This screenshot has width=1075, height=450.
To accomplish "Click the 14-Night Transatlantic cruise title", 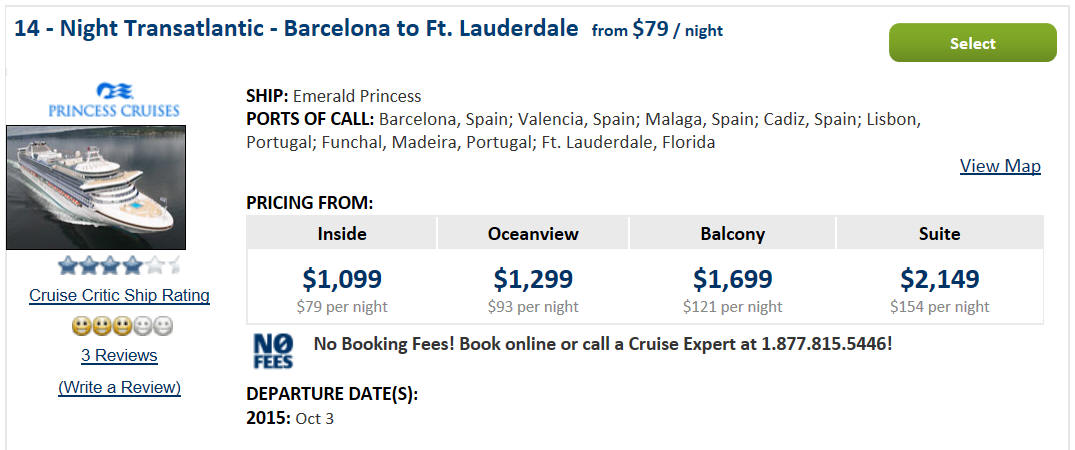I will [296, 29].
